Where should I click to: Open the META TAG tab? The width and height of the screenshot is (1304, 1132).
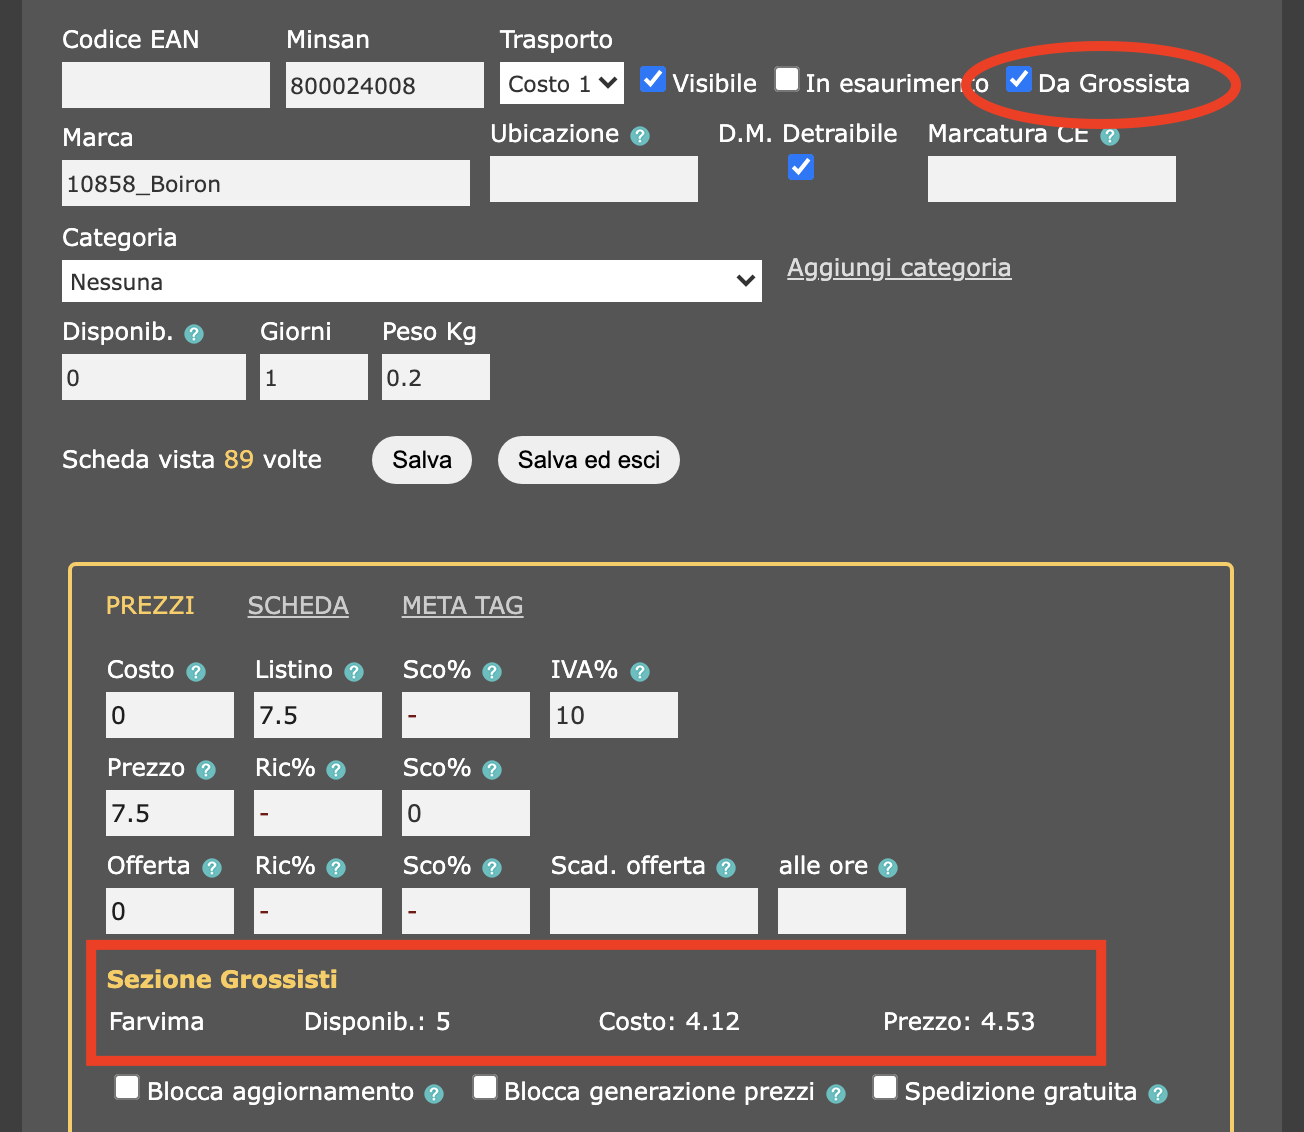pos(462,606)
